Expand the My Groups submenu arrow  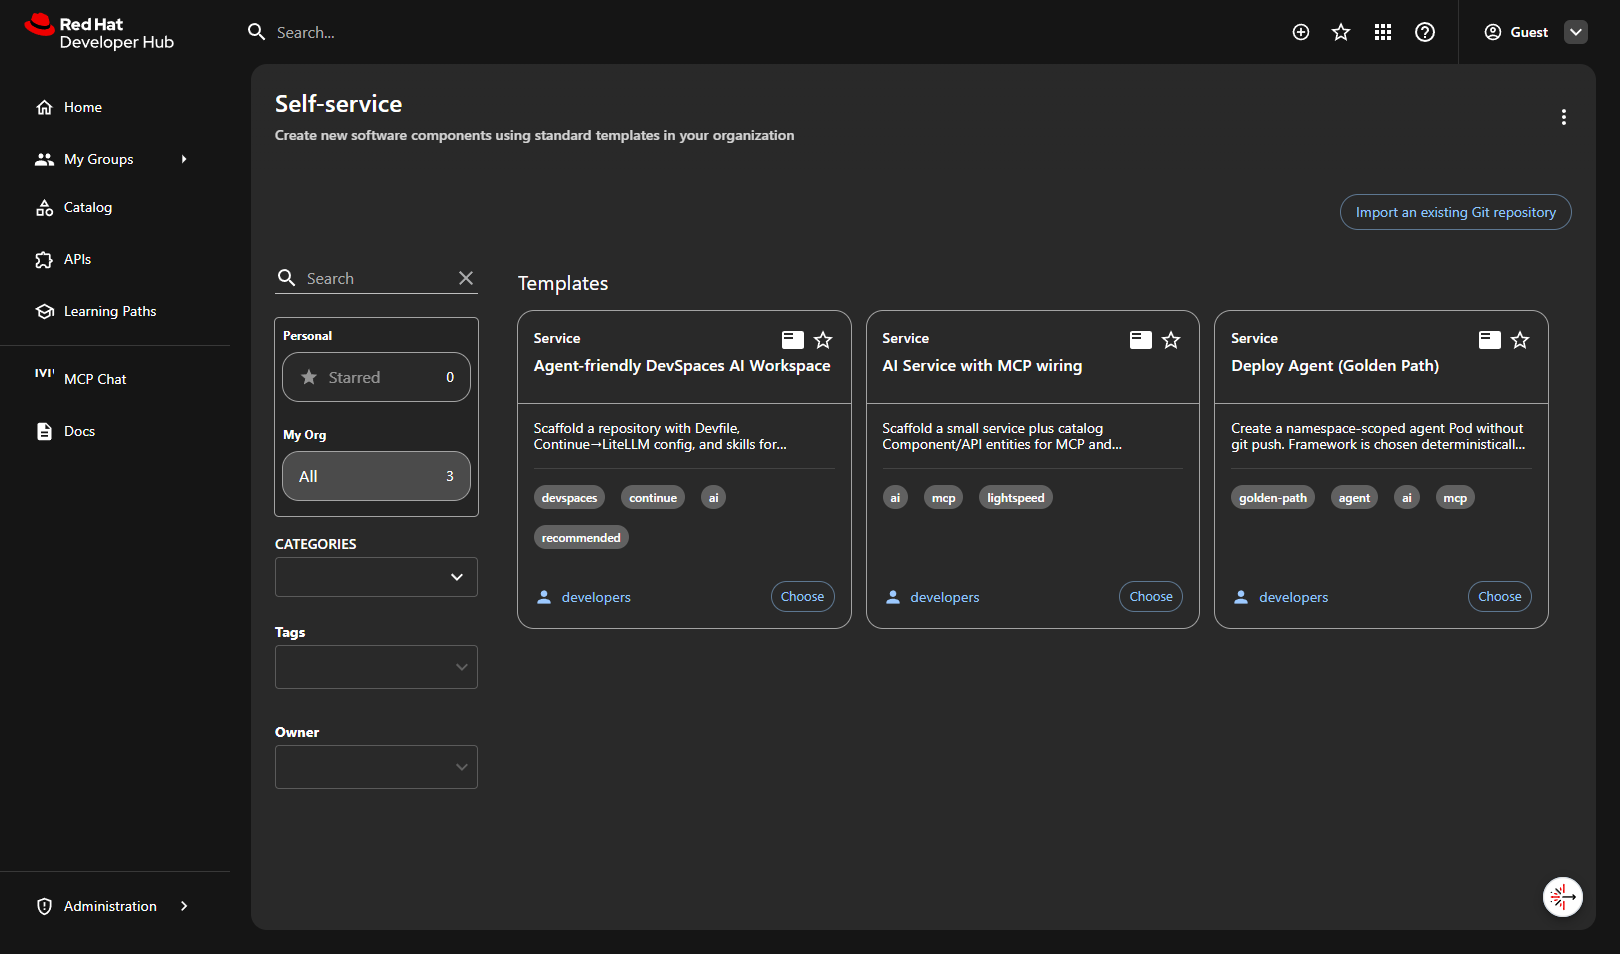[184, 159]
